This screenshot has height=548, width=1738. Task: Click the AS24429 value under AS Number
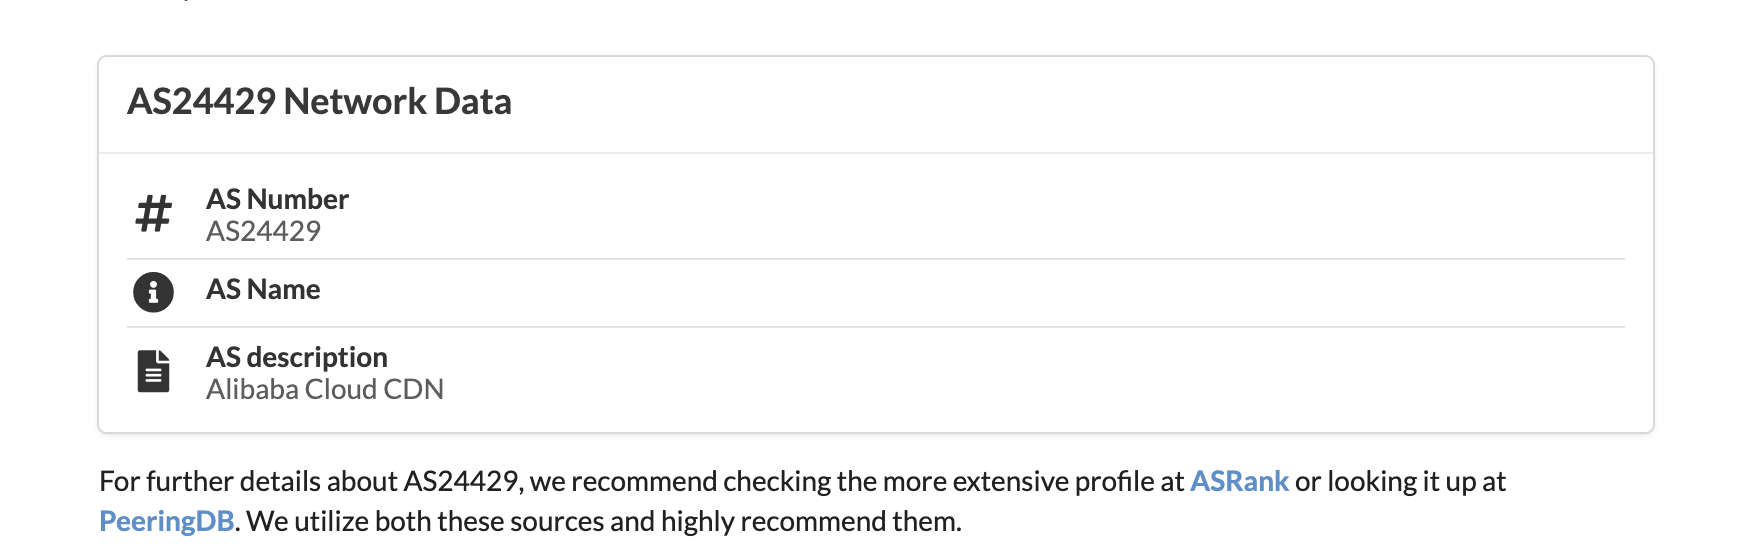[x=263, y=231]
